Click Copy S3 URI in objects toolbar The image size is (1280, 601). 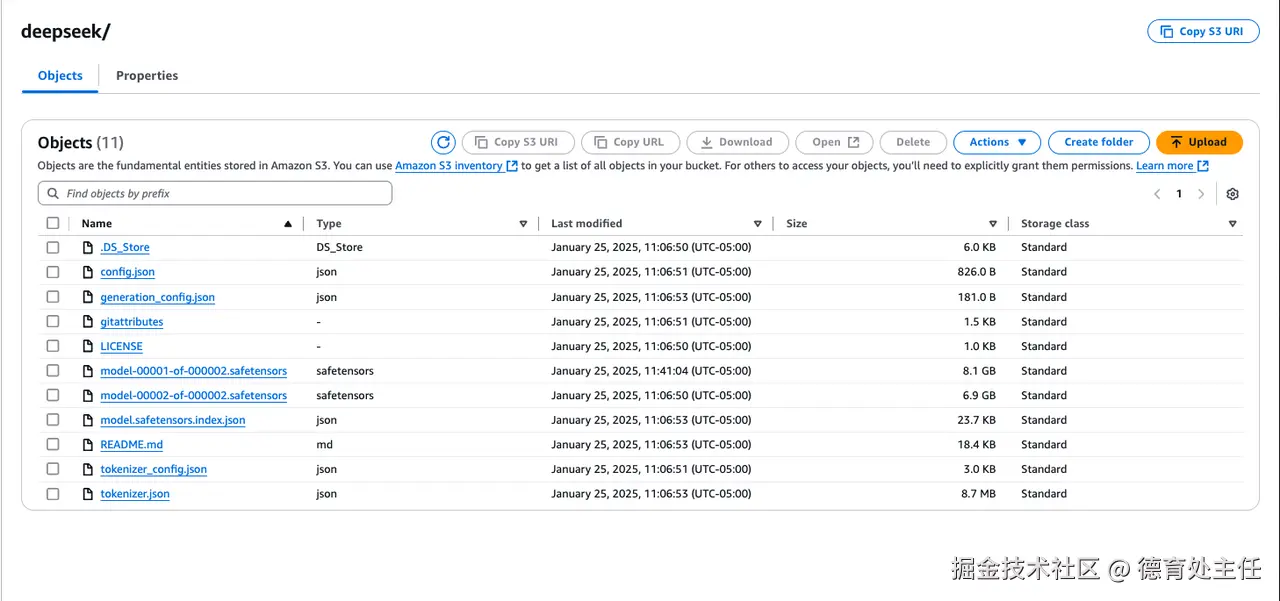(517, 142)
